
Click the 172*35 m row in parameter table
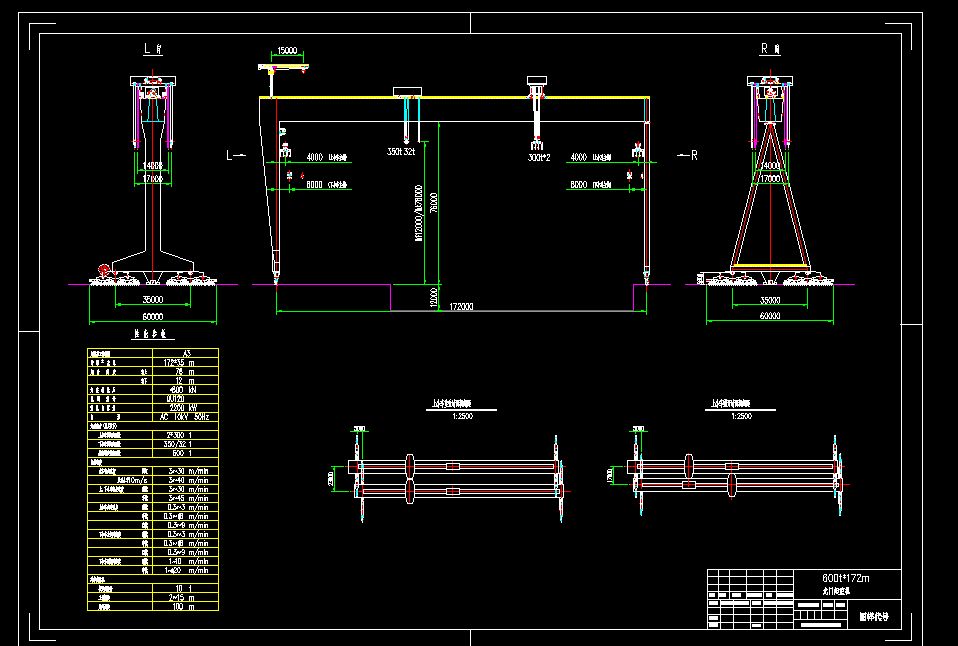(153, 362)
